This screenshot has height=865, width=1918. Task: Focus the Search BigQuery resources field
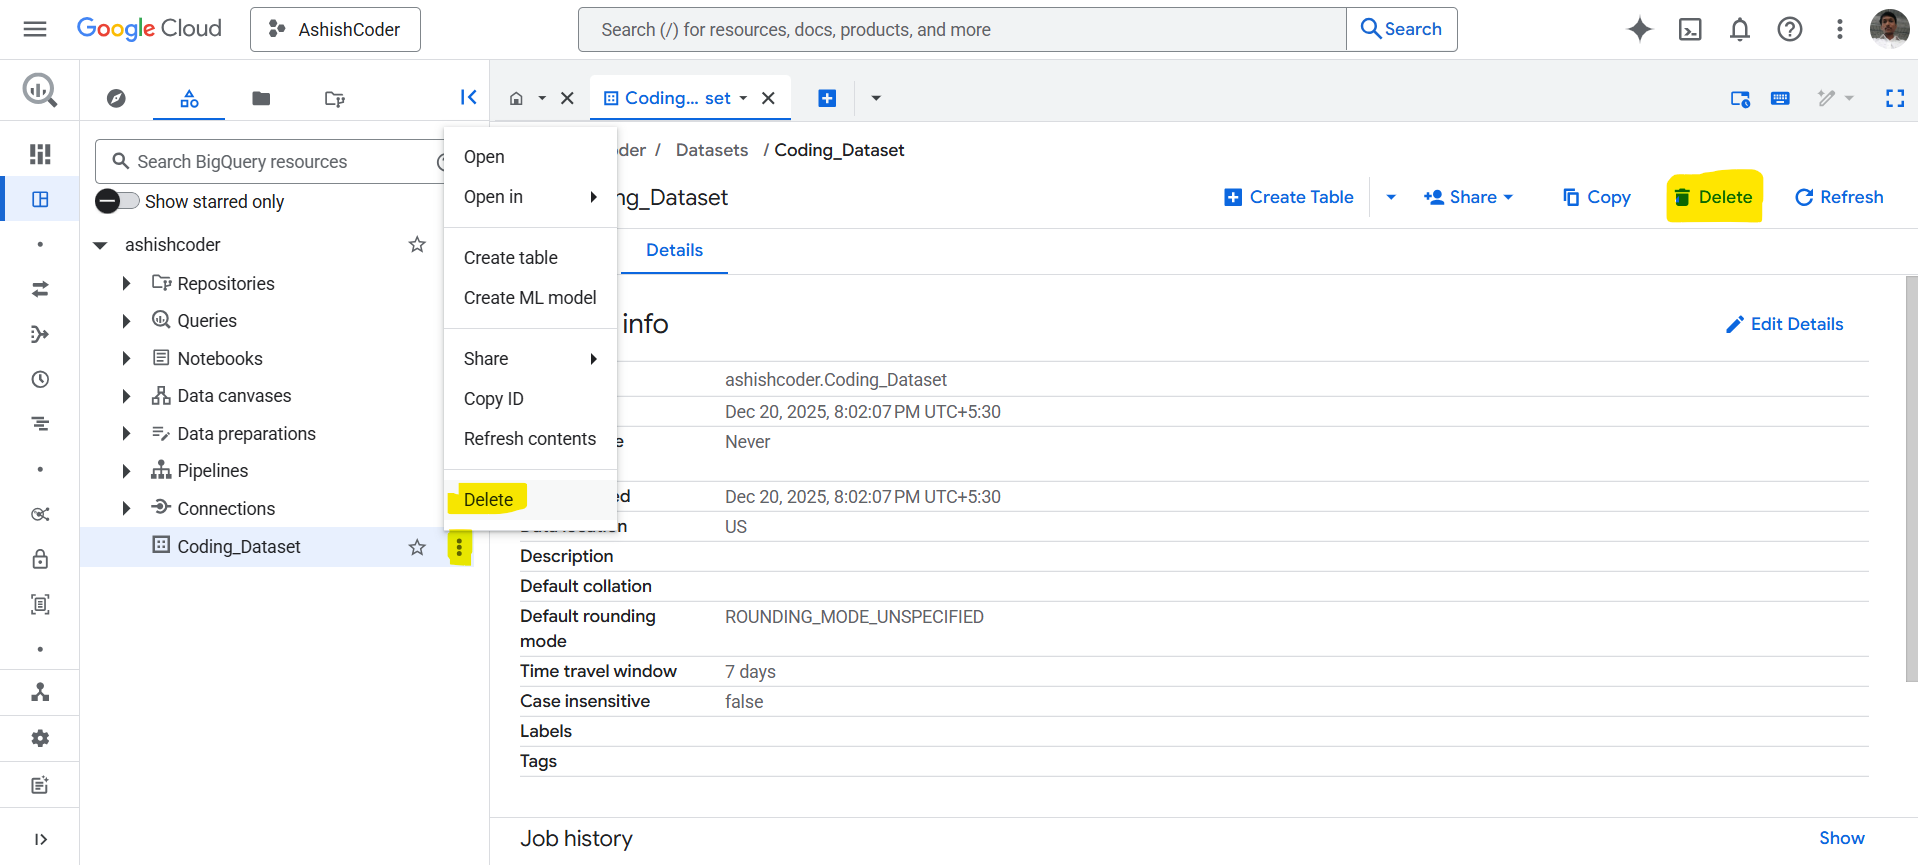coord(270,161)
